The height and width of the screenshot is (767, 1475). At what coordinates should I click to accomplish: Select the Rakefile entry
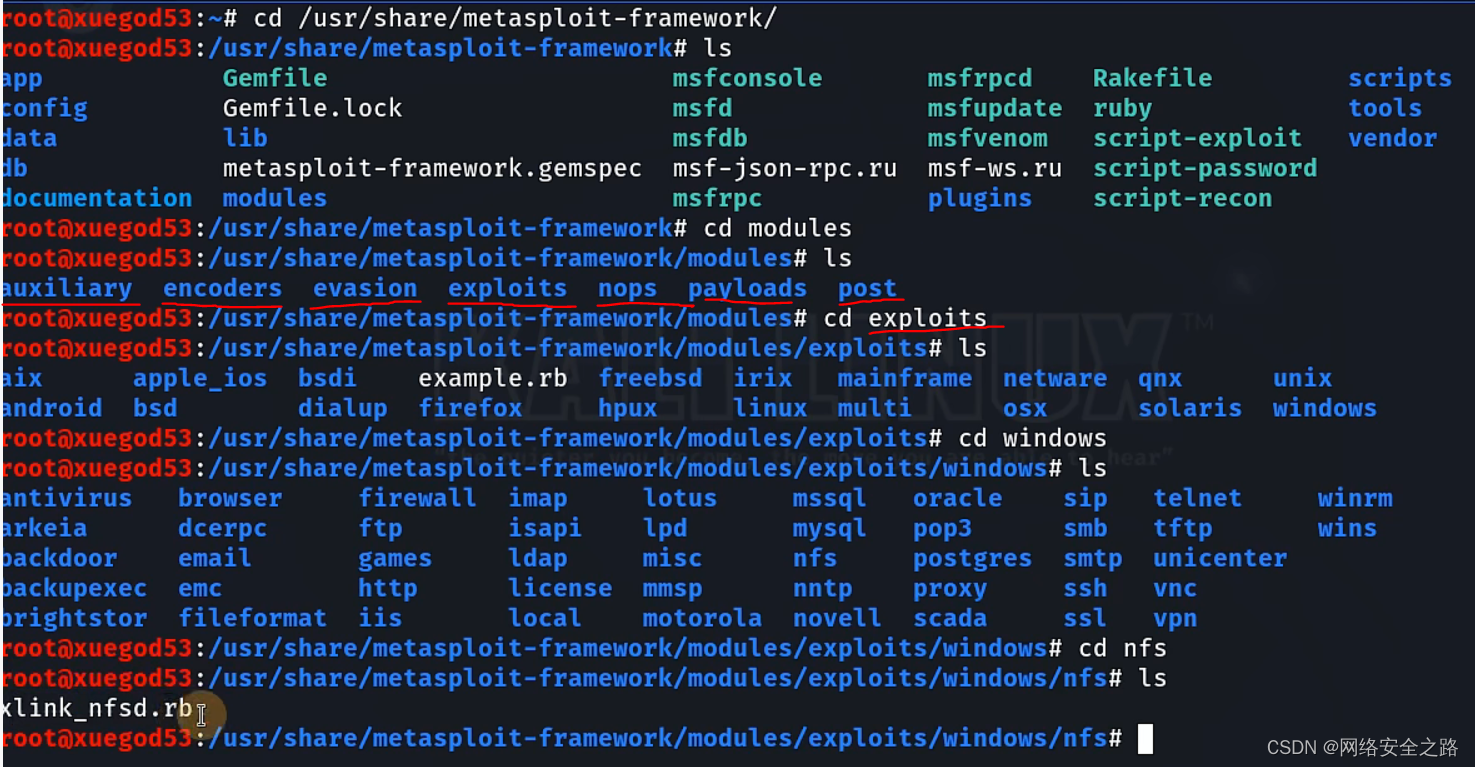[x=1151, y=77]
